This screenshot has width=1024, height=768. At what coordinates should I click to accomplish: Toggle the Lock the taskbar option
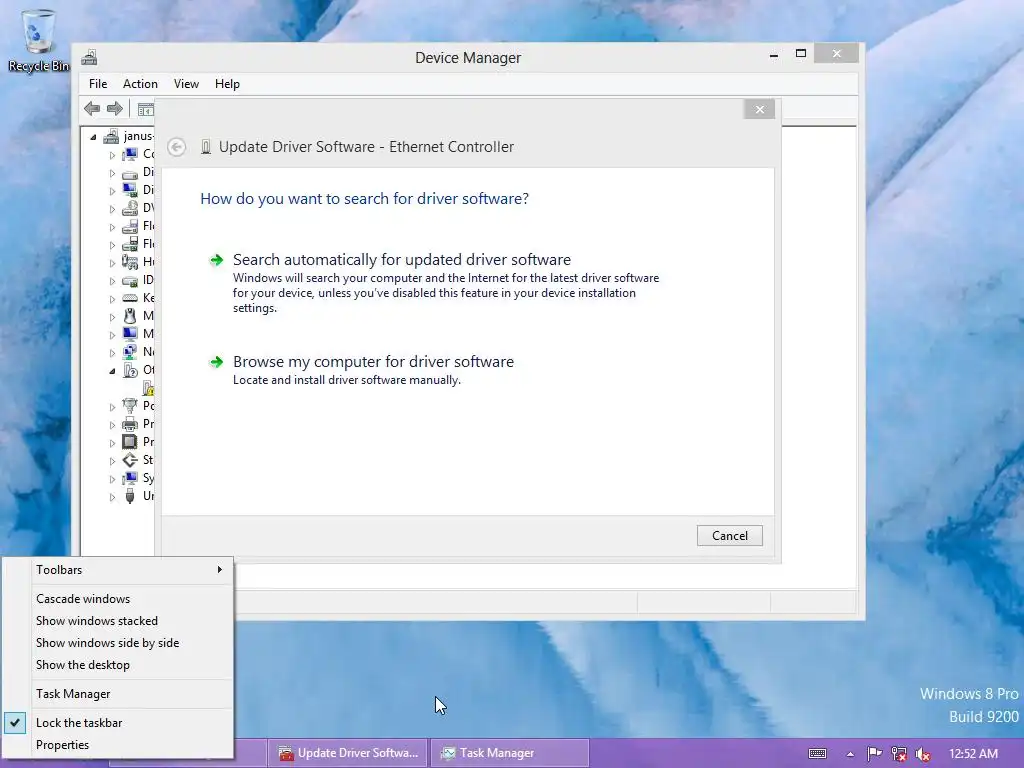pyautogui.click(x=118, y=723)
